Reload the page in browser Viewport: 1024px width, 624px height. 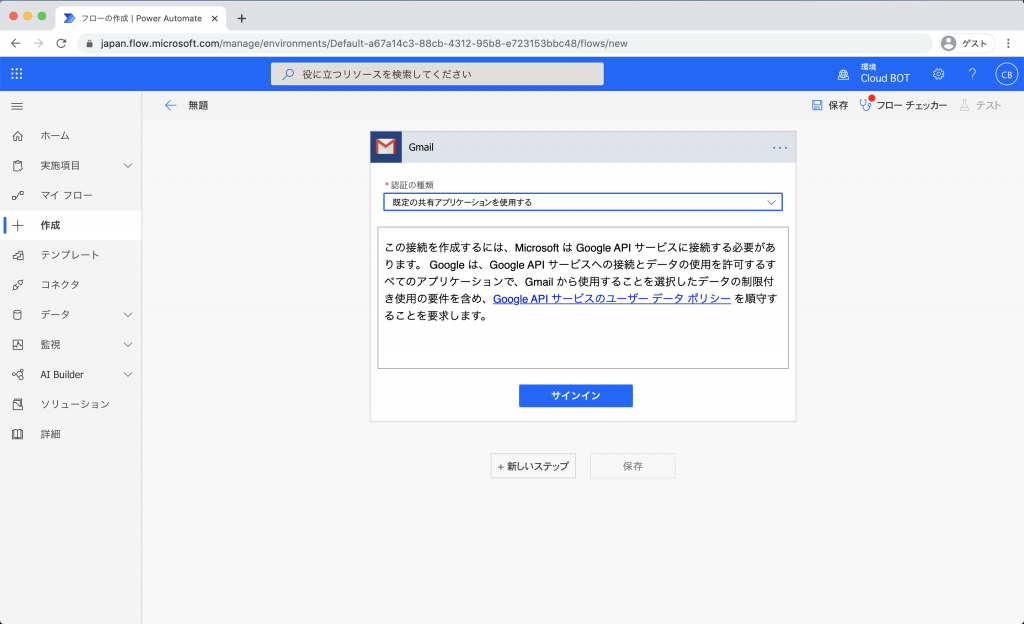click(61, 43)
